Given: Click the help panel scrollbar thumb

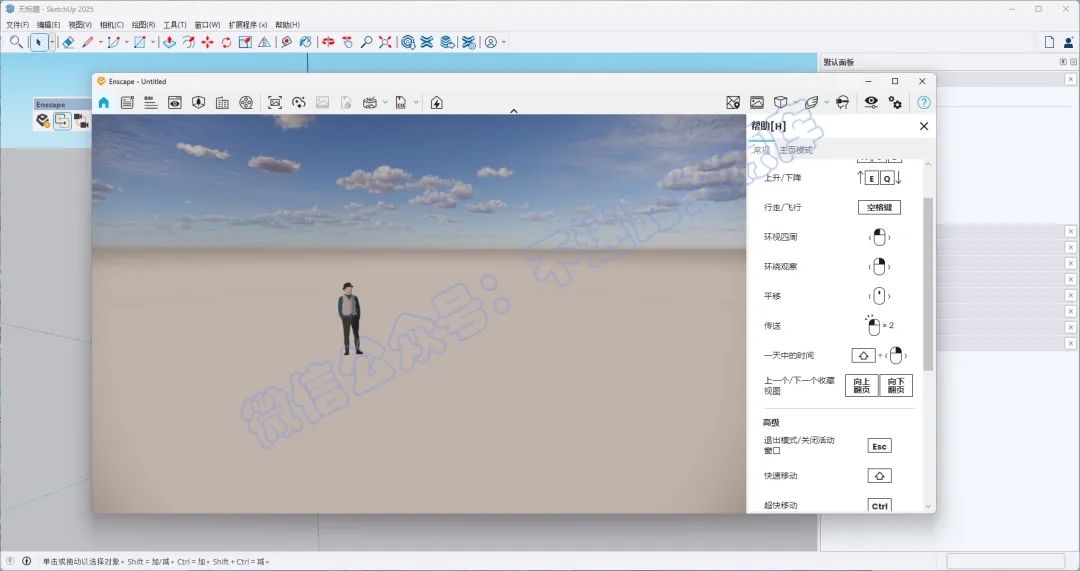Looking at the screenshot, I should click(x=928, y=284).
